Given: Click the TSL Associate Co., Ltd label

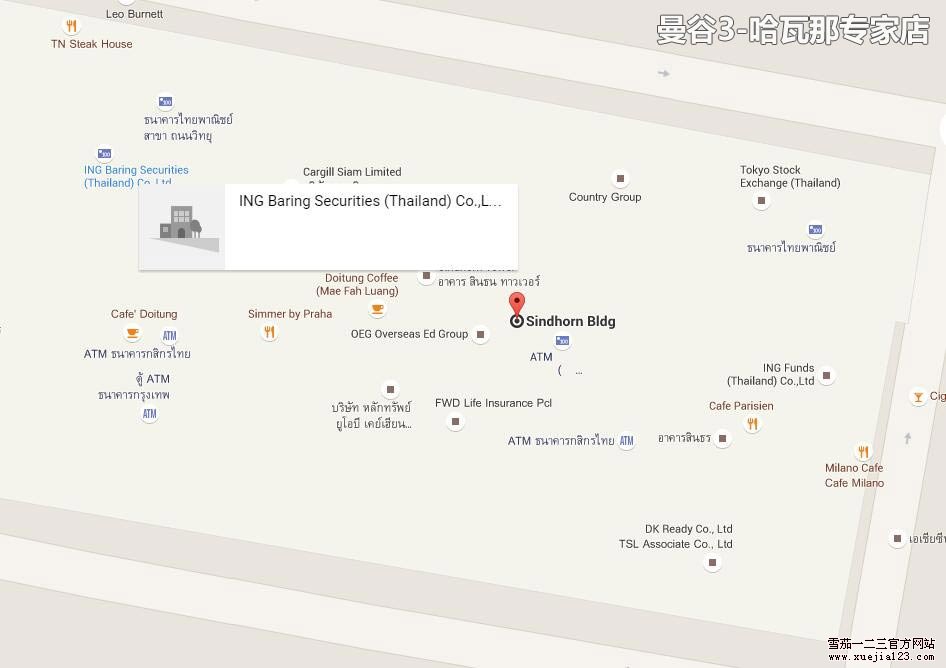Looking at the screenshot, I should [675, 544].
